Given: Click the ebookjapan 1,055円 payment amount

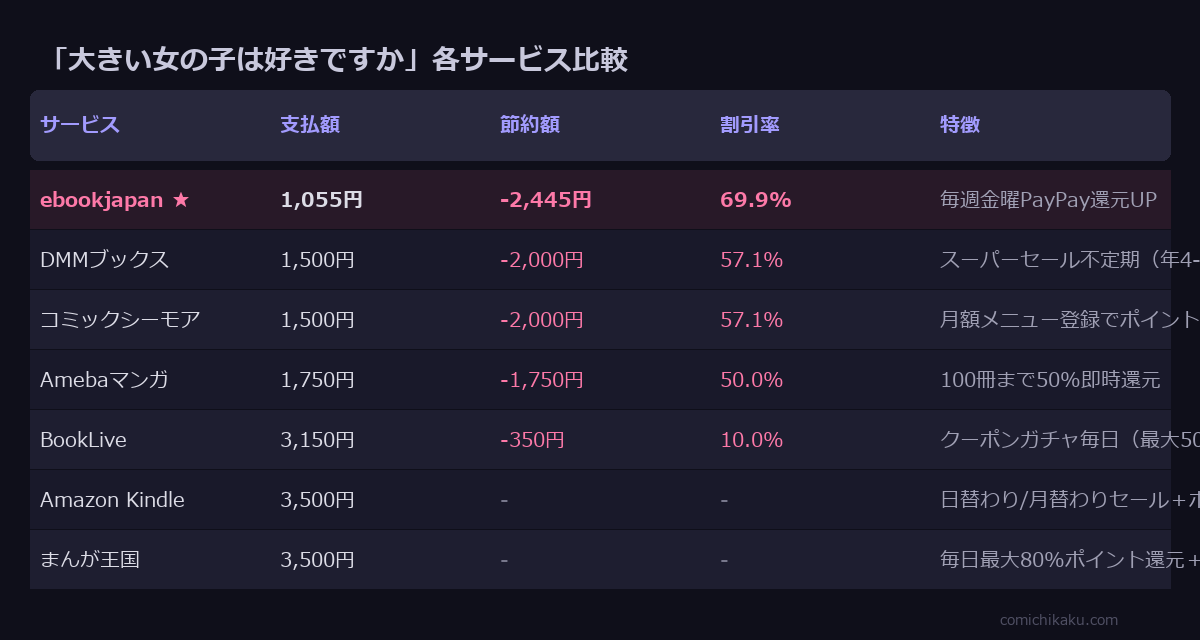Looking at the screenshot, I should [321, 200].
